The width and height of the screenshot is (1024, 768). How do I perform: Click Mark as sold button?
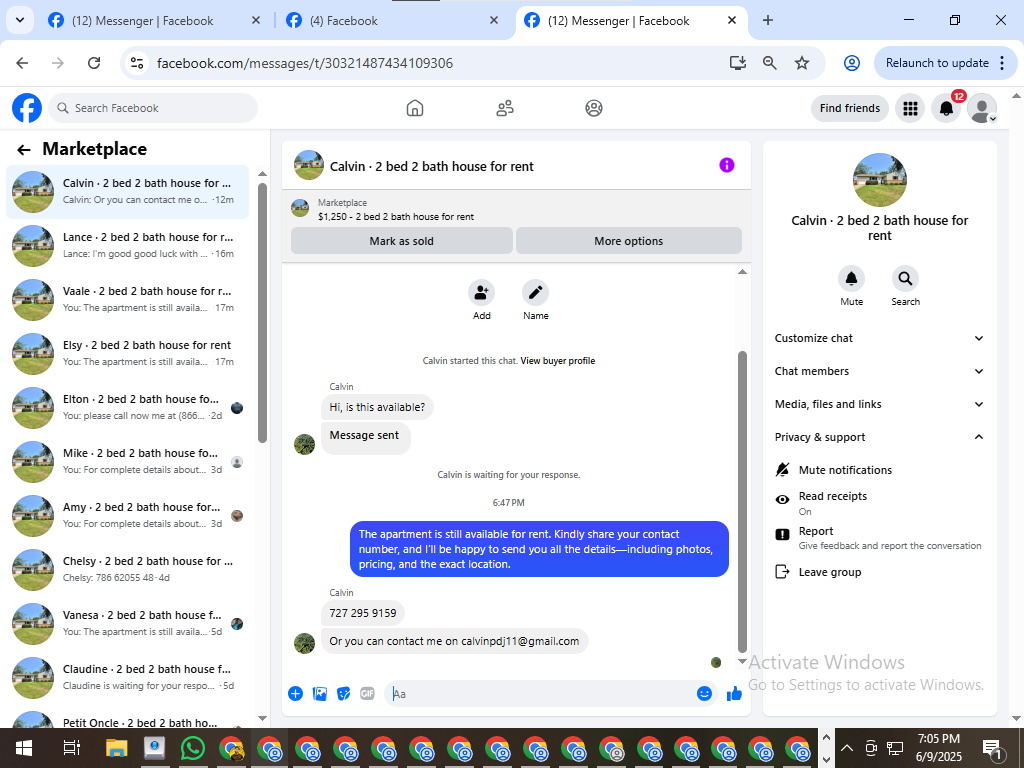(402, 241)
